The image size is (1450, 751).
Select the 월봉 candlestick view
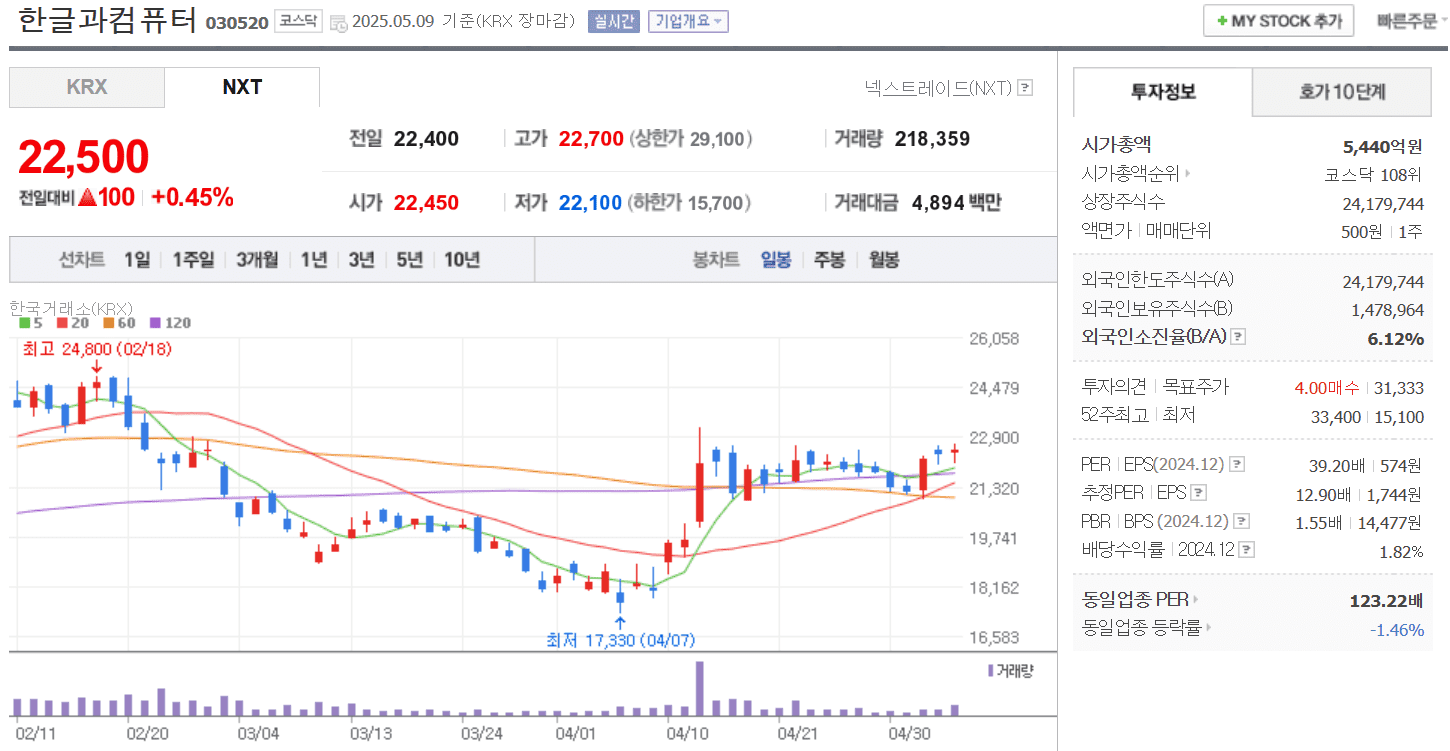click(884, 260)
